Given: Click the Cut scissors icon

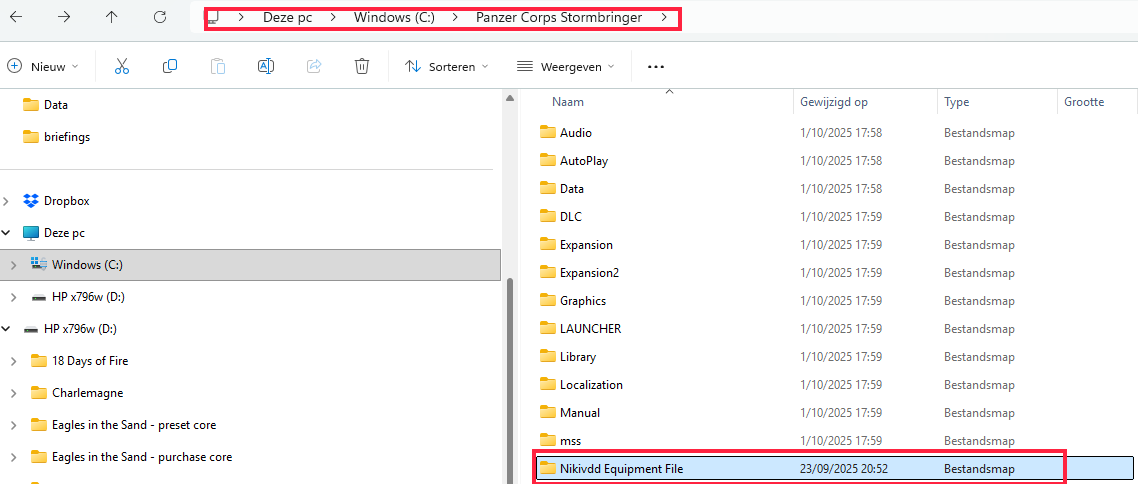Looking at the screenshot, I should tap(122, 66).
